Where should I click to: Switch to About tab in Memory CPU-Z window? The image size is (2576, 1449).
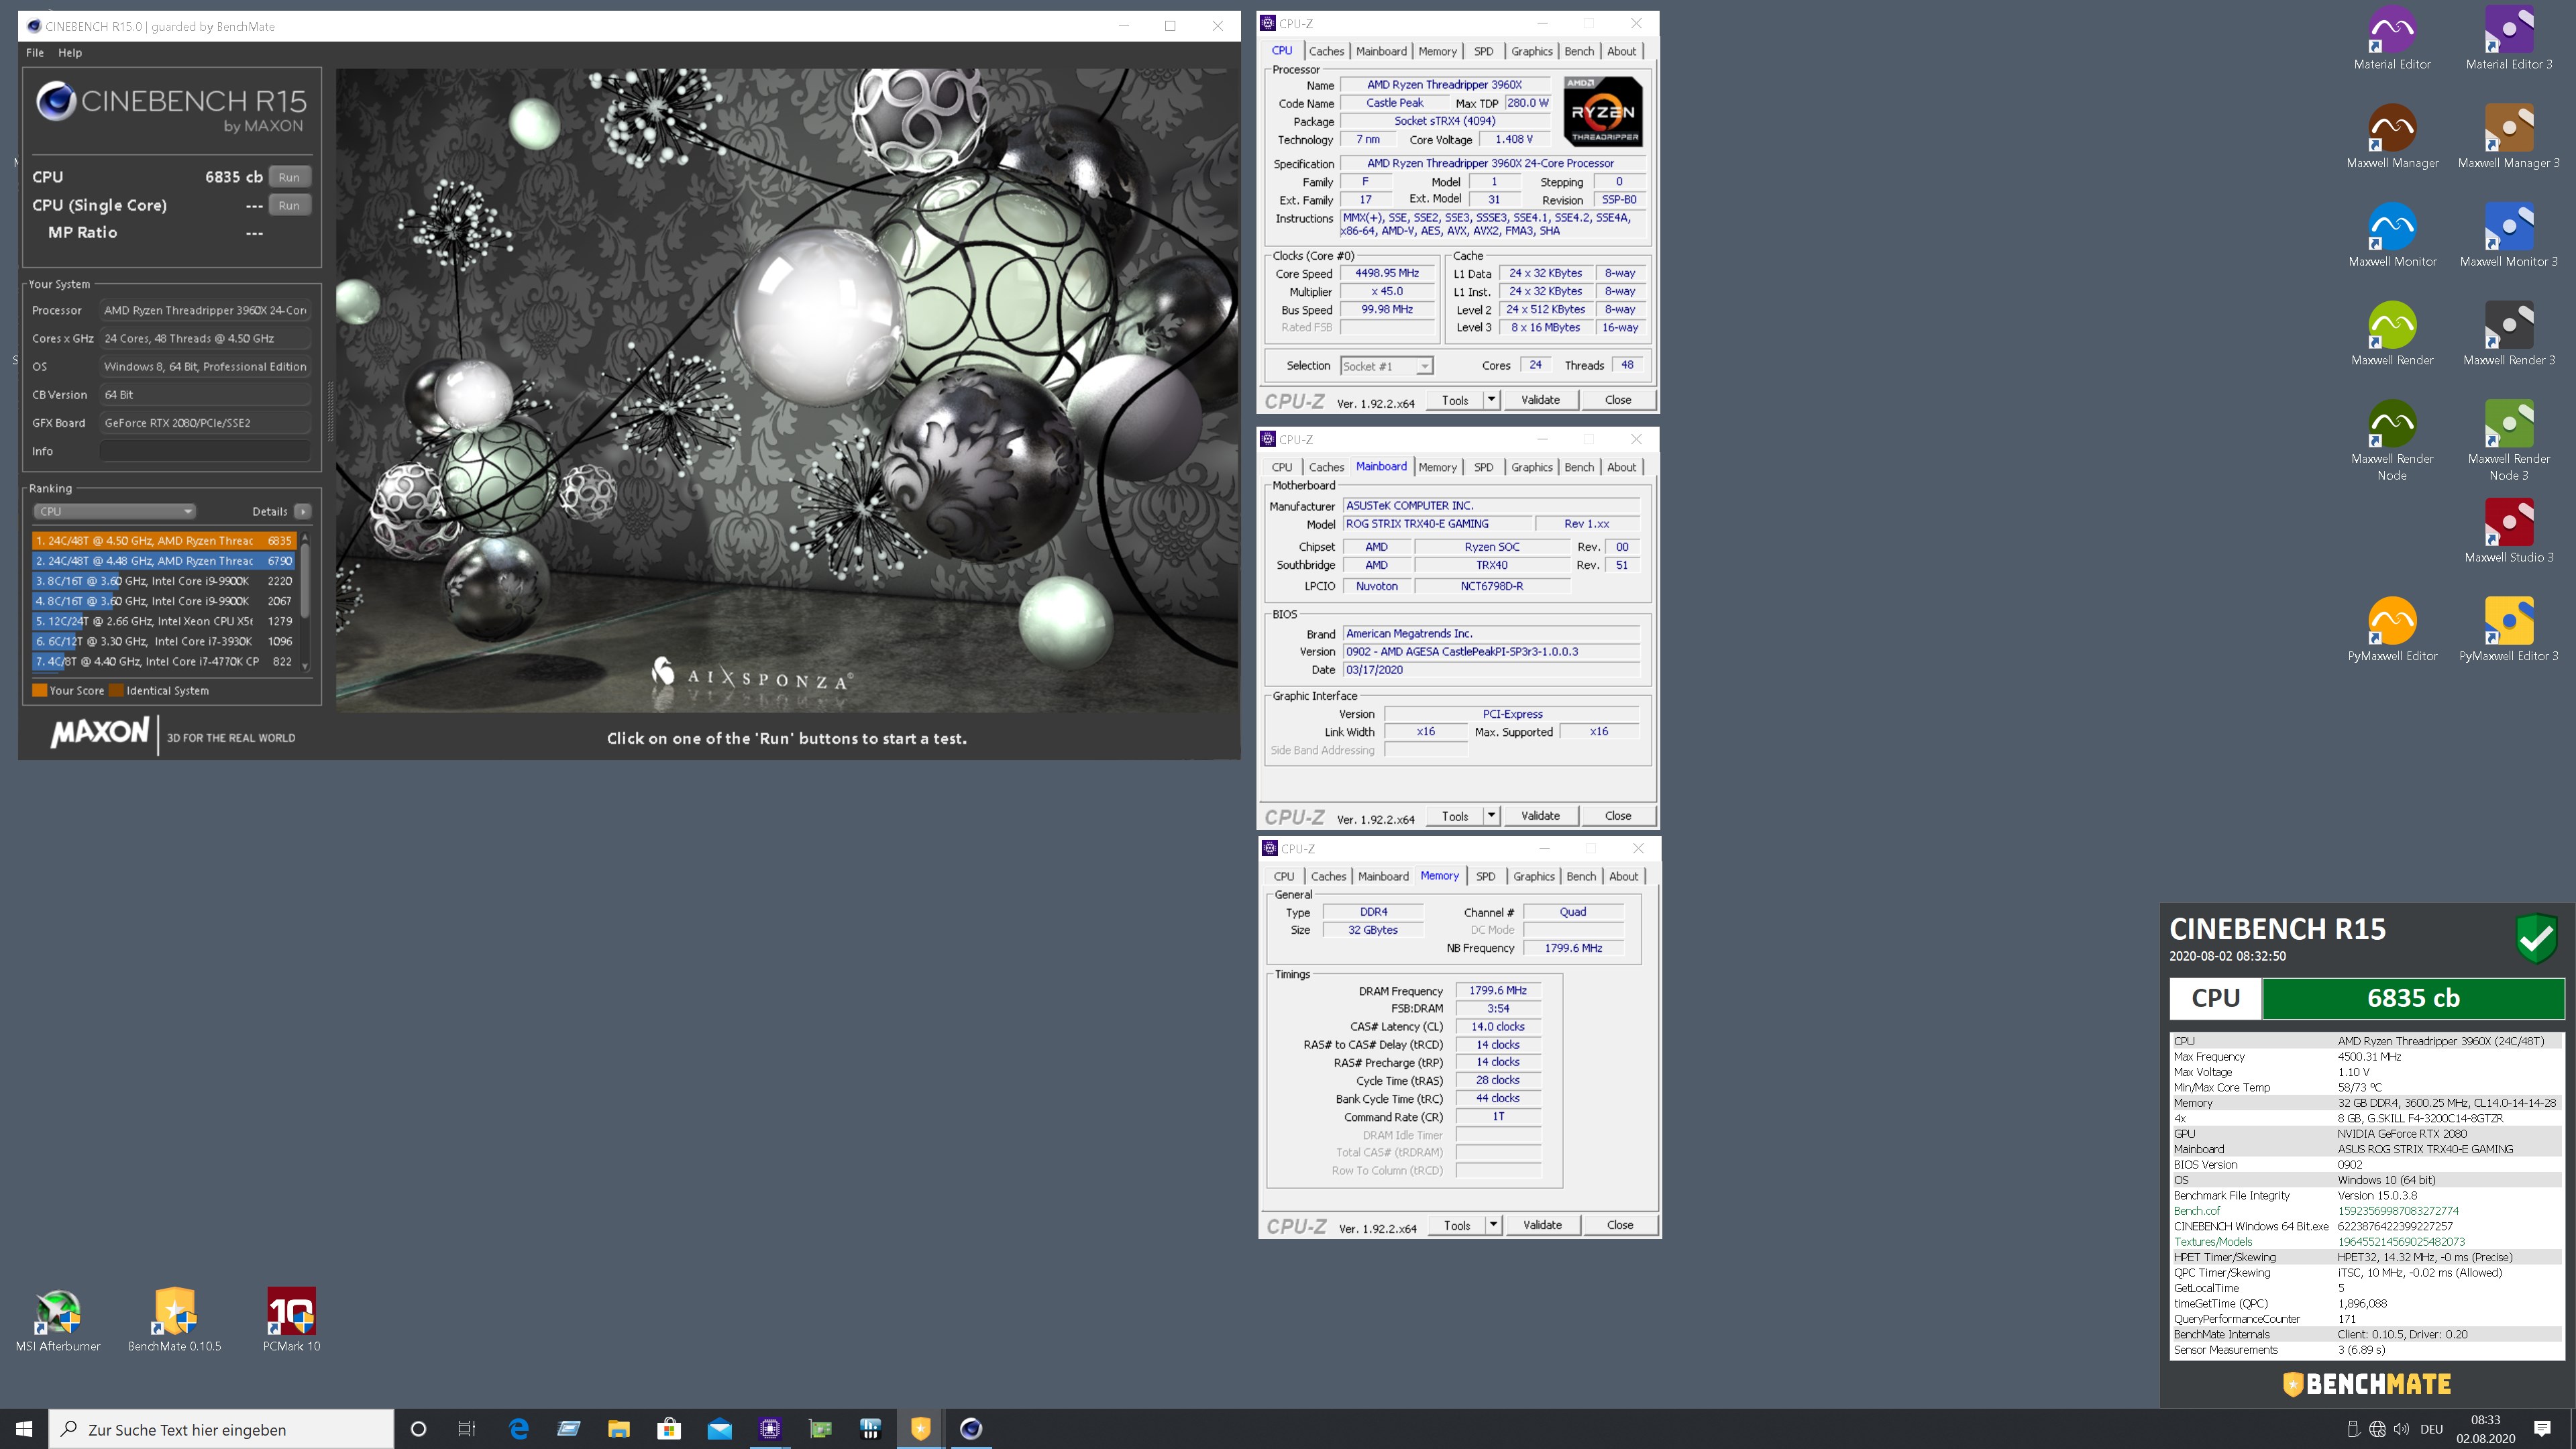point(1623,876)
